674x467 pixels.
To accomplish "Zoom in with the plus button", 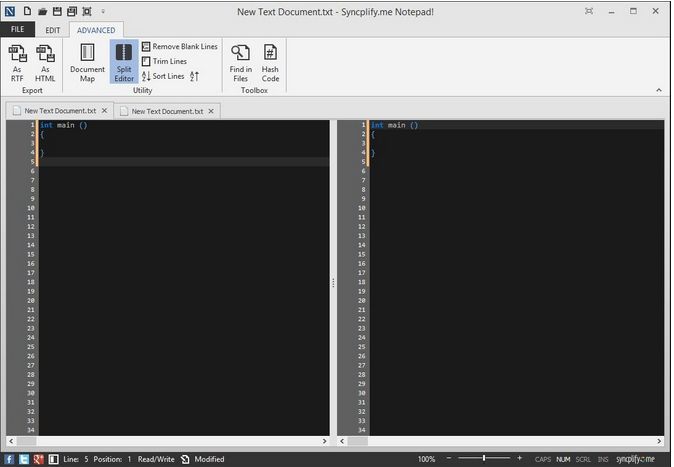I will [x=520, y=458].
